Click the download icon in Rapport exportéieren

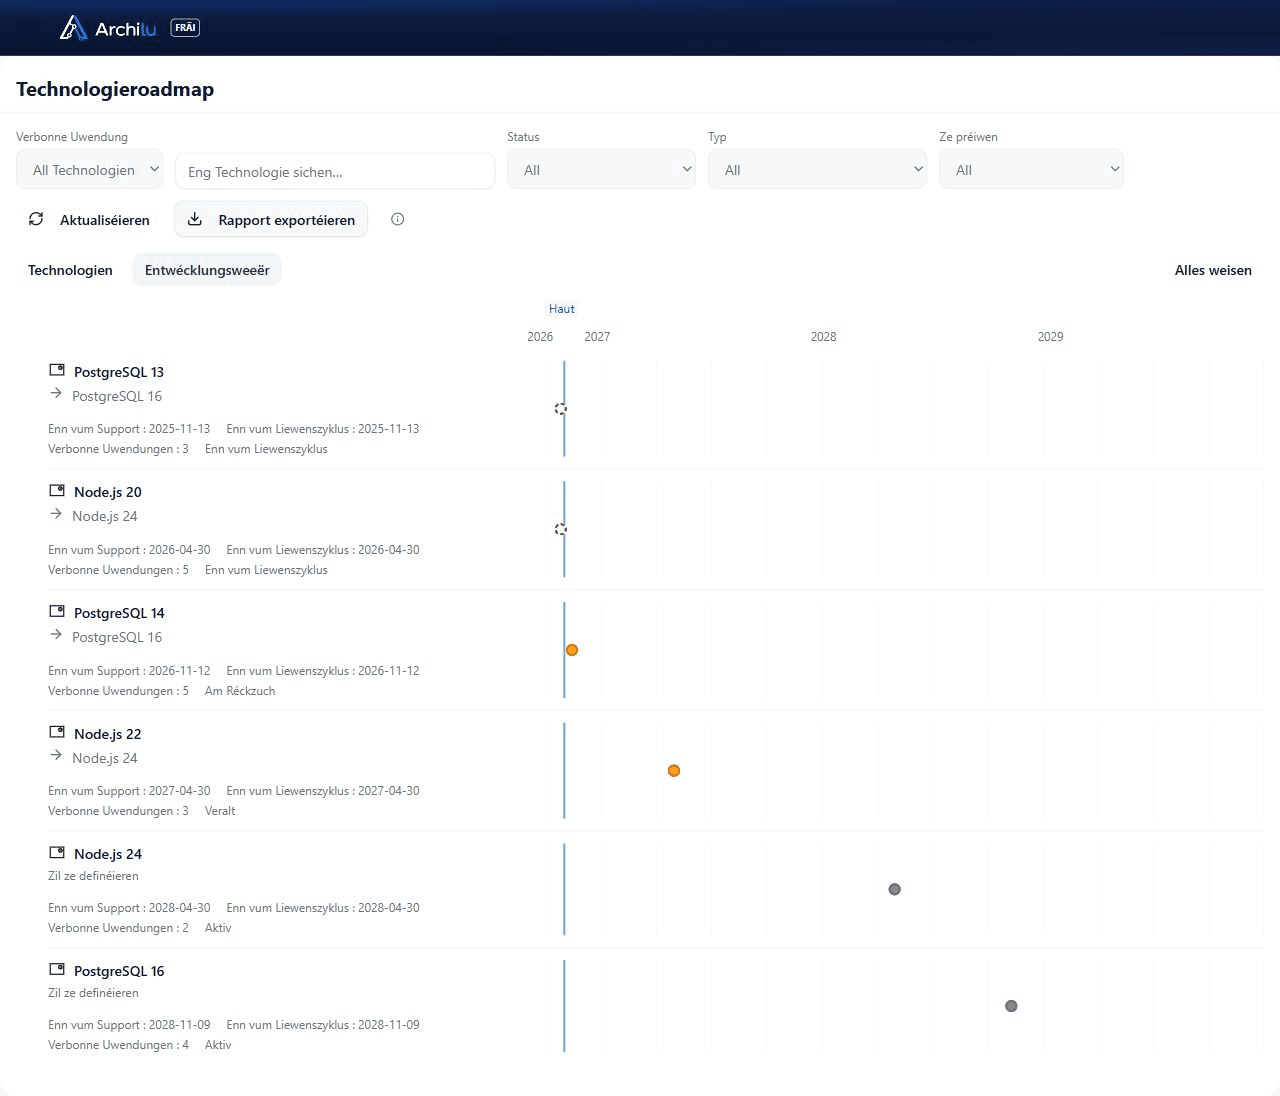point(195,219)
